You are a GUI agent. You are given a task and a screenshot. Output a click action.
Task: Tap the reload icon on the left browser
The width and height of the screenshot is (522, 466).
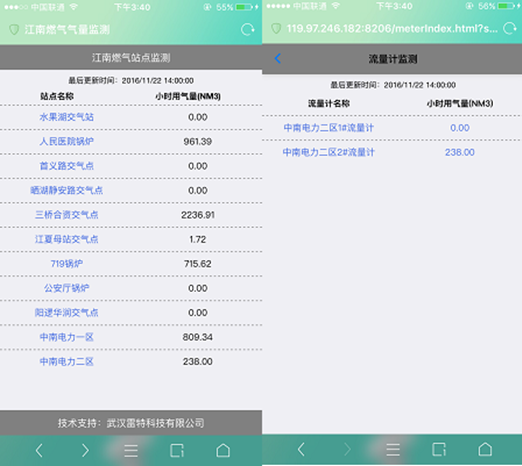click(x=247, y=30)
